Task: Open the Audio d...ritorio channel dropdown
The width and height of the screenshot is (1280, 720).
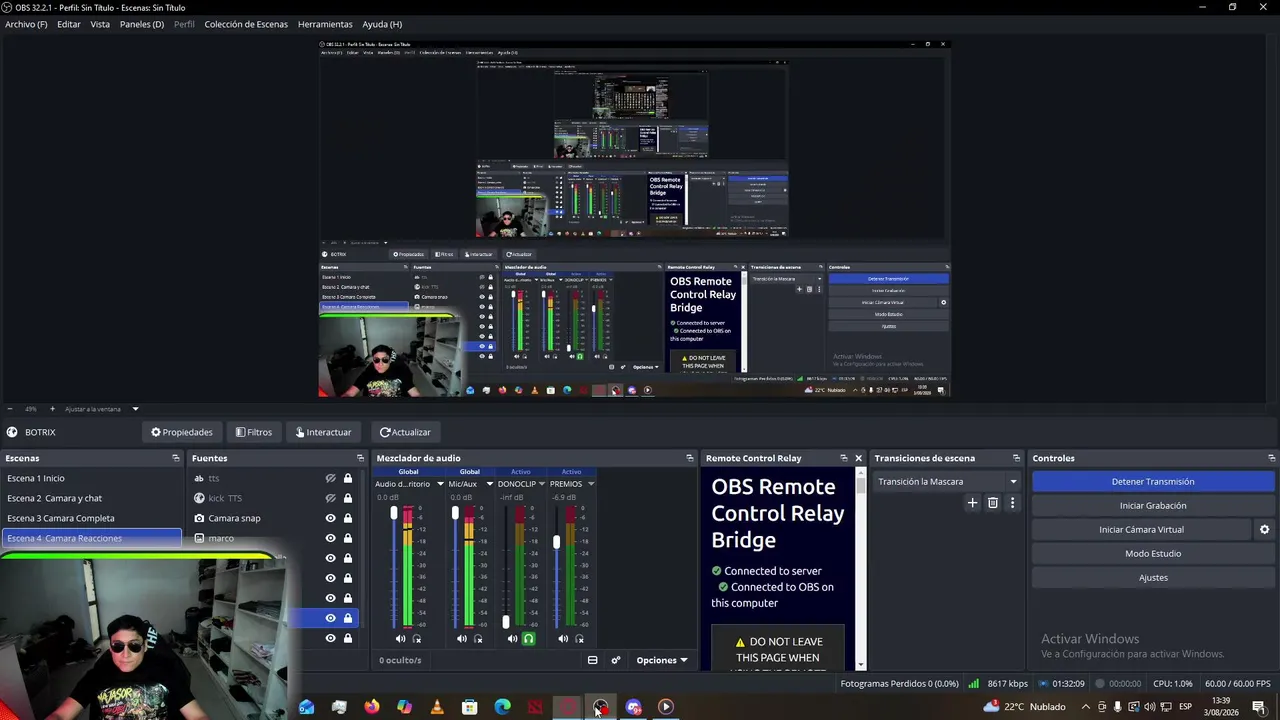Action: click(x=440, y=484)
